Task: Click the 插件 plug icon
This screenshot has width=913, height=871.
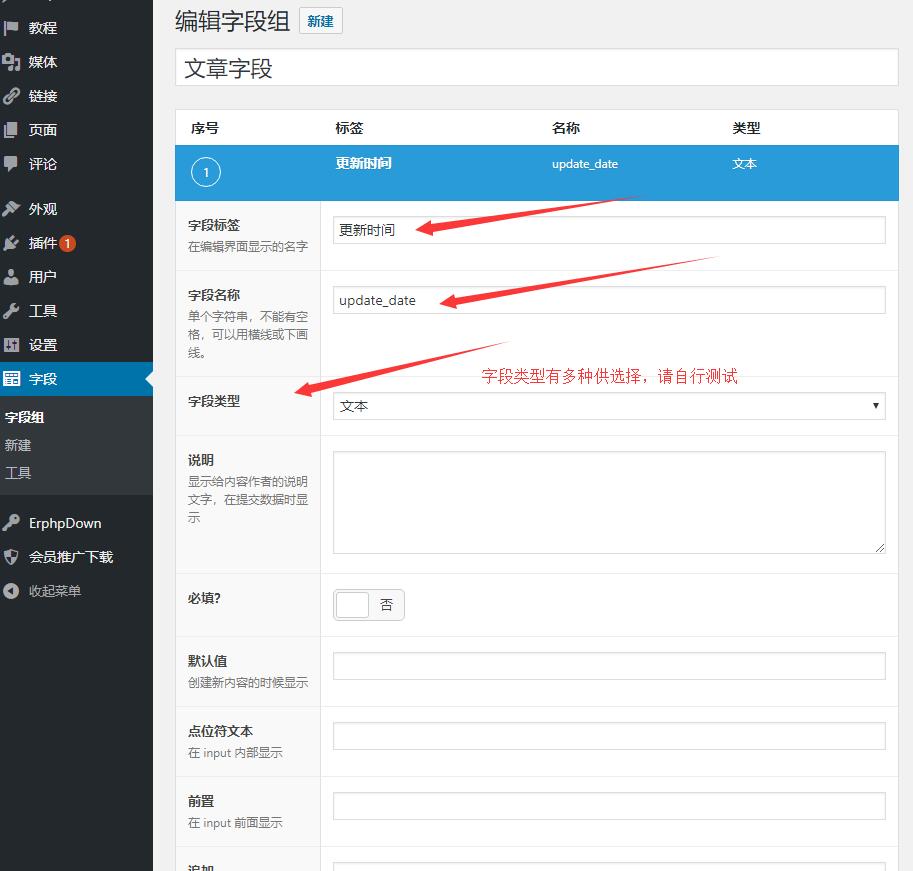Action: (x=12, y=243)
